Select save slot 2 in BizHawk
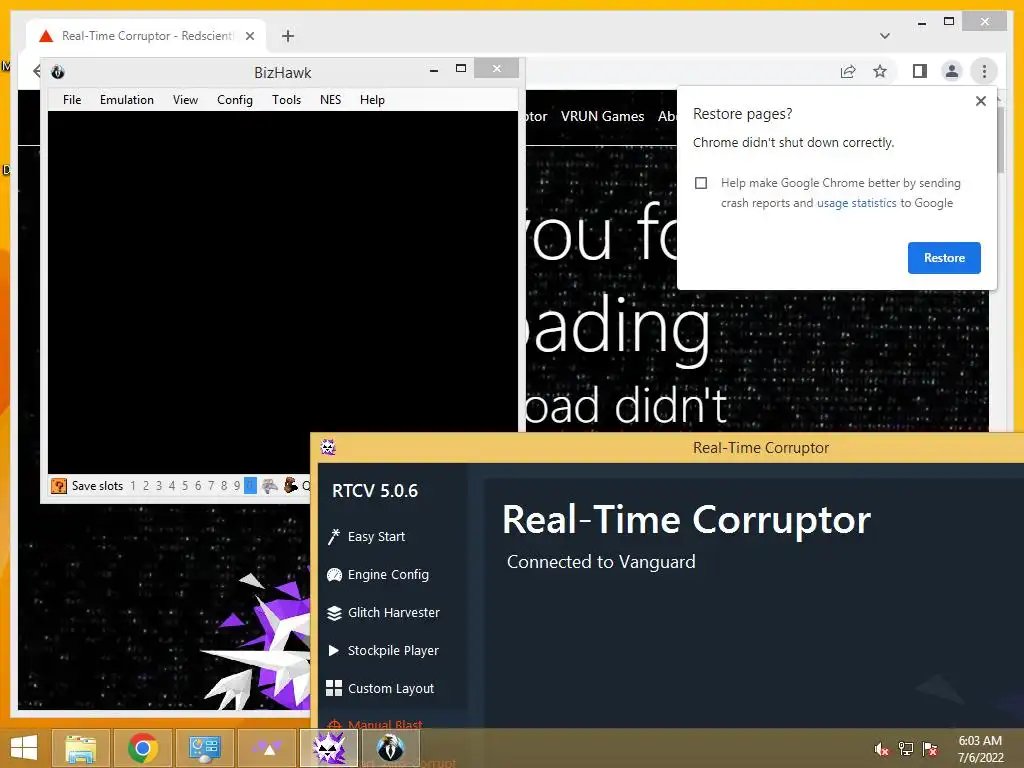The width and height of the screenshot is (1024, 768). pyautogui.click(x=146, y=486)
